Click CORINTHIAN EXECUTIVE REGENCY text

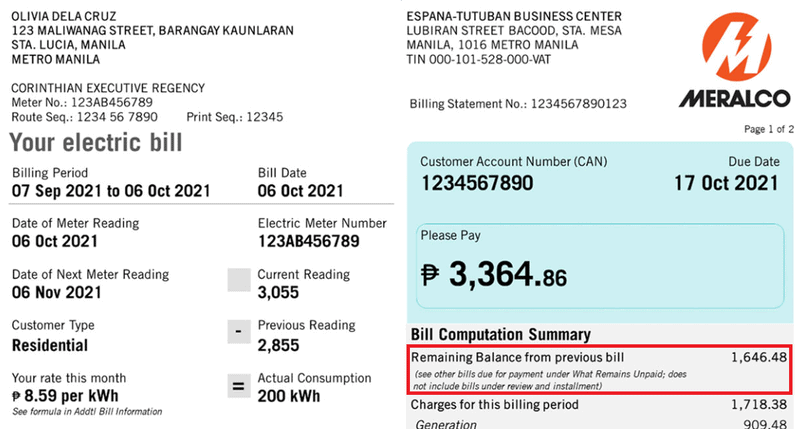[108, 88]
